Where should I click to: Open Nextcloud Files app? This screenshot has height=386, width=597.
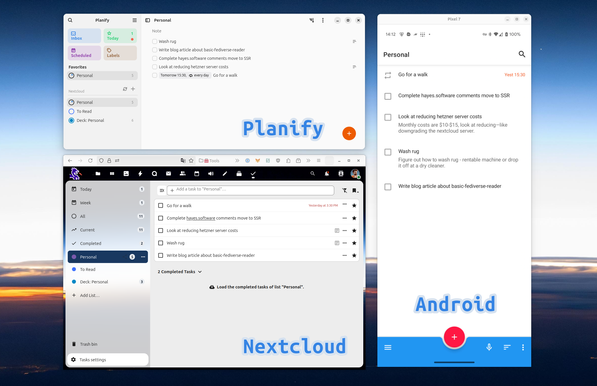(98, 174)
